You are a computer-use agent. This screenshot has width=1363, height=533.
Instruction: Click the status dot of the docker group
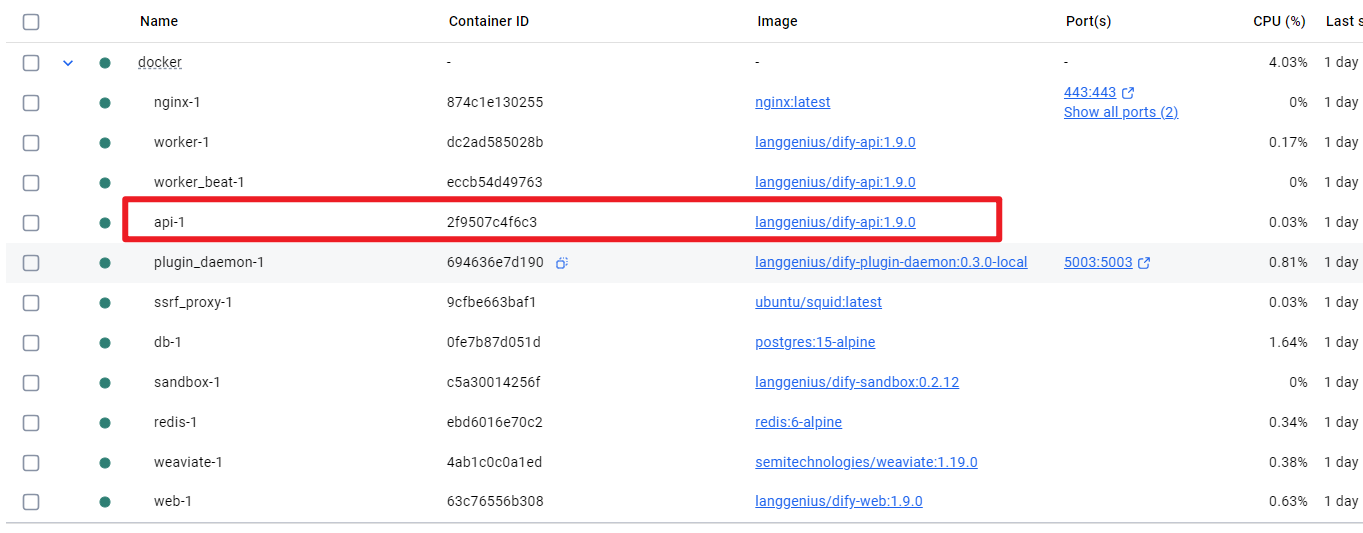[x=105, y=63]
